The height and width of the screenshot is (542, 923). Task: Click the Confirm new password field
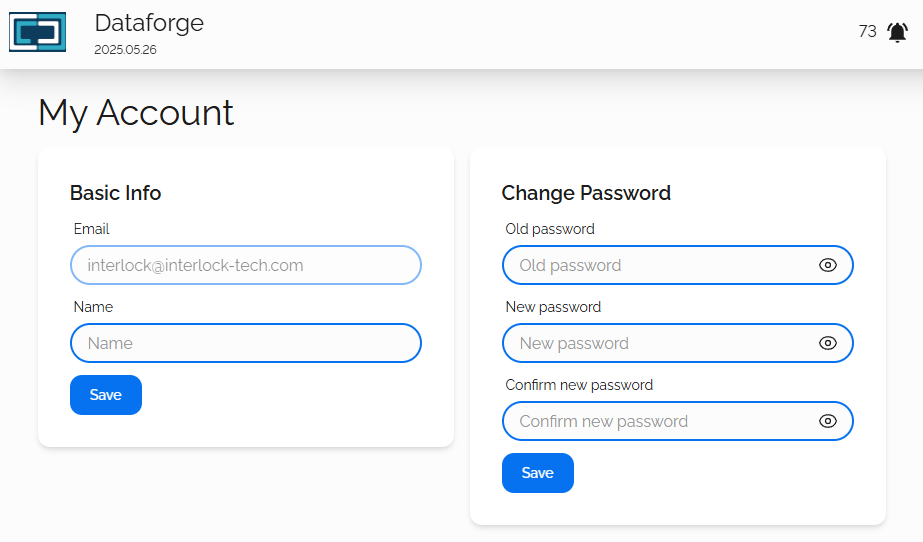pyautogui.click(x=660, y=421)
